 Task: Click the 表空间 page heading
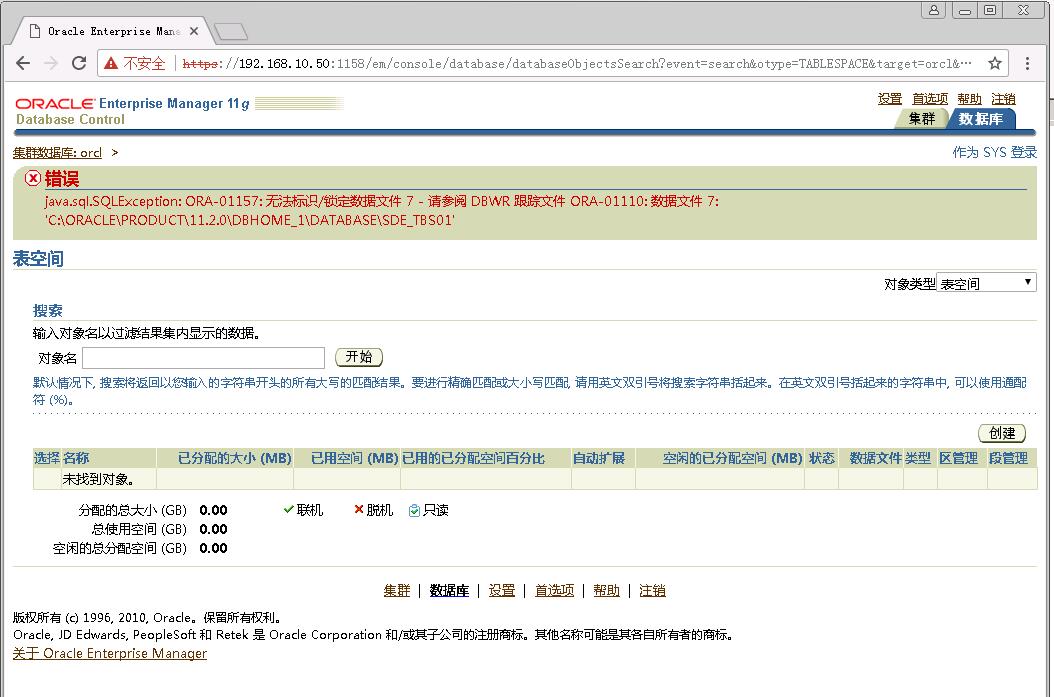(x=38, y=259)
